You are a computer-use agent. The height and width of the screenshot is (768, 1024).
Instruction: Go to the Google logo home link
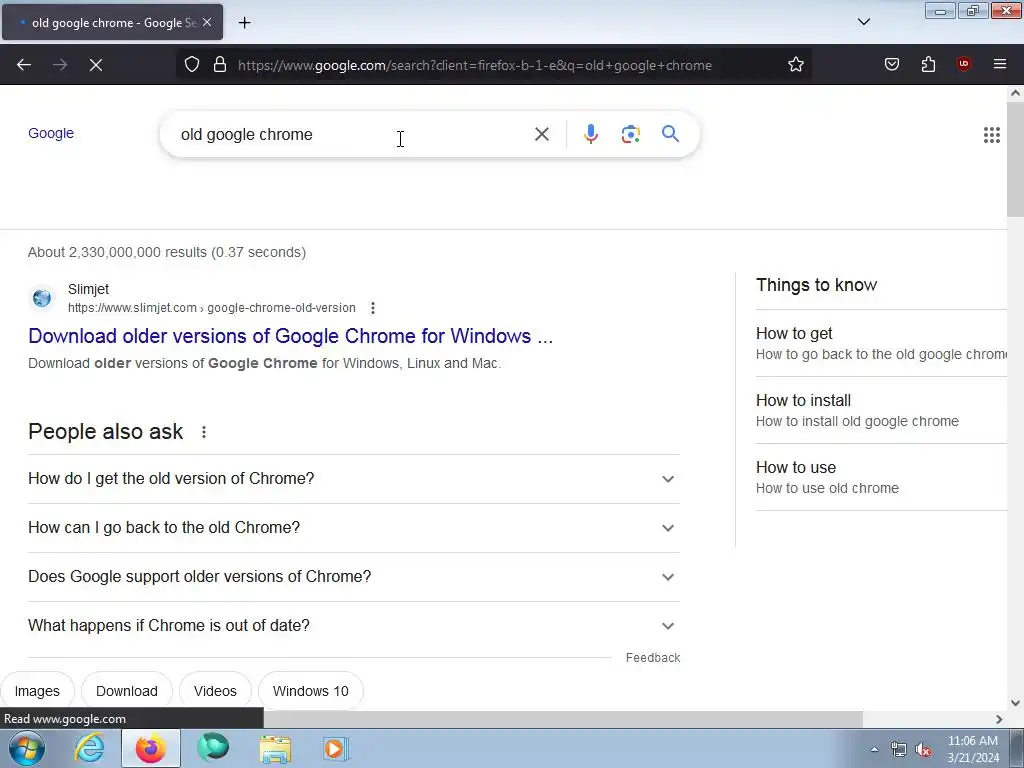tap(51, 133)
